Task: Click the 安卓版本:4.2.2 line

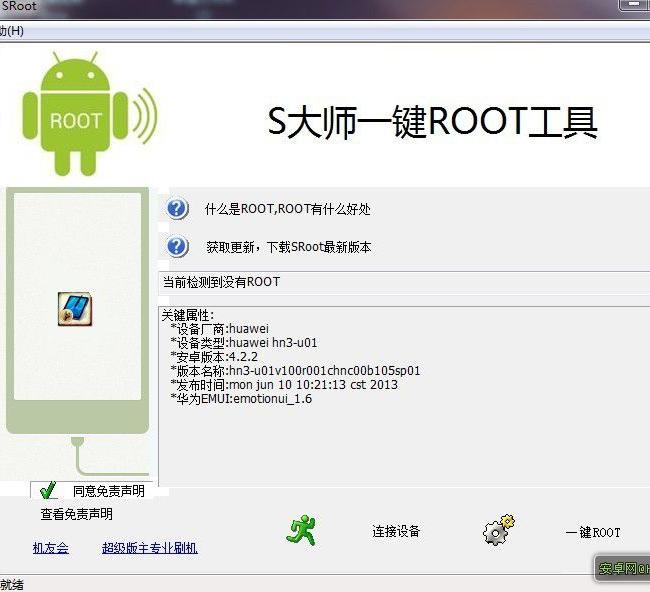Action: click(214, 357)
